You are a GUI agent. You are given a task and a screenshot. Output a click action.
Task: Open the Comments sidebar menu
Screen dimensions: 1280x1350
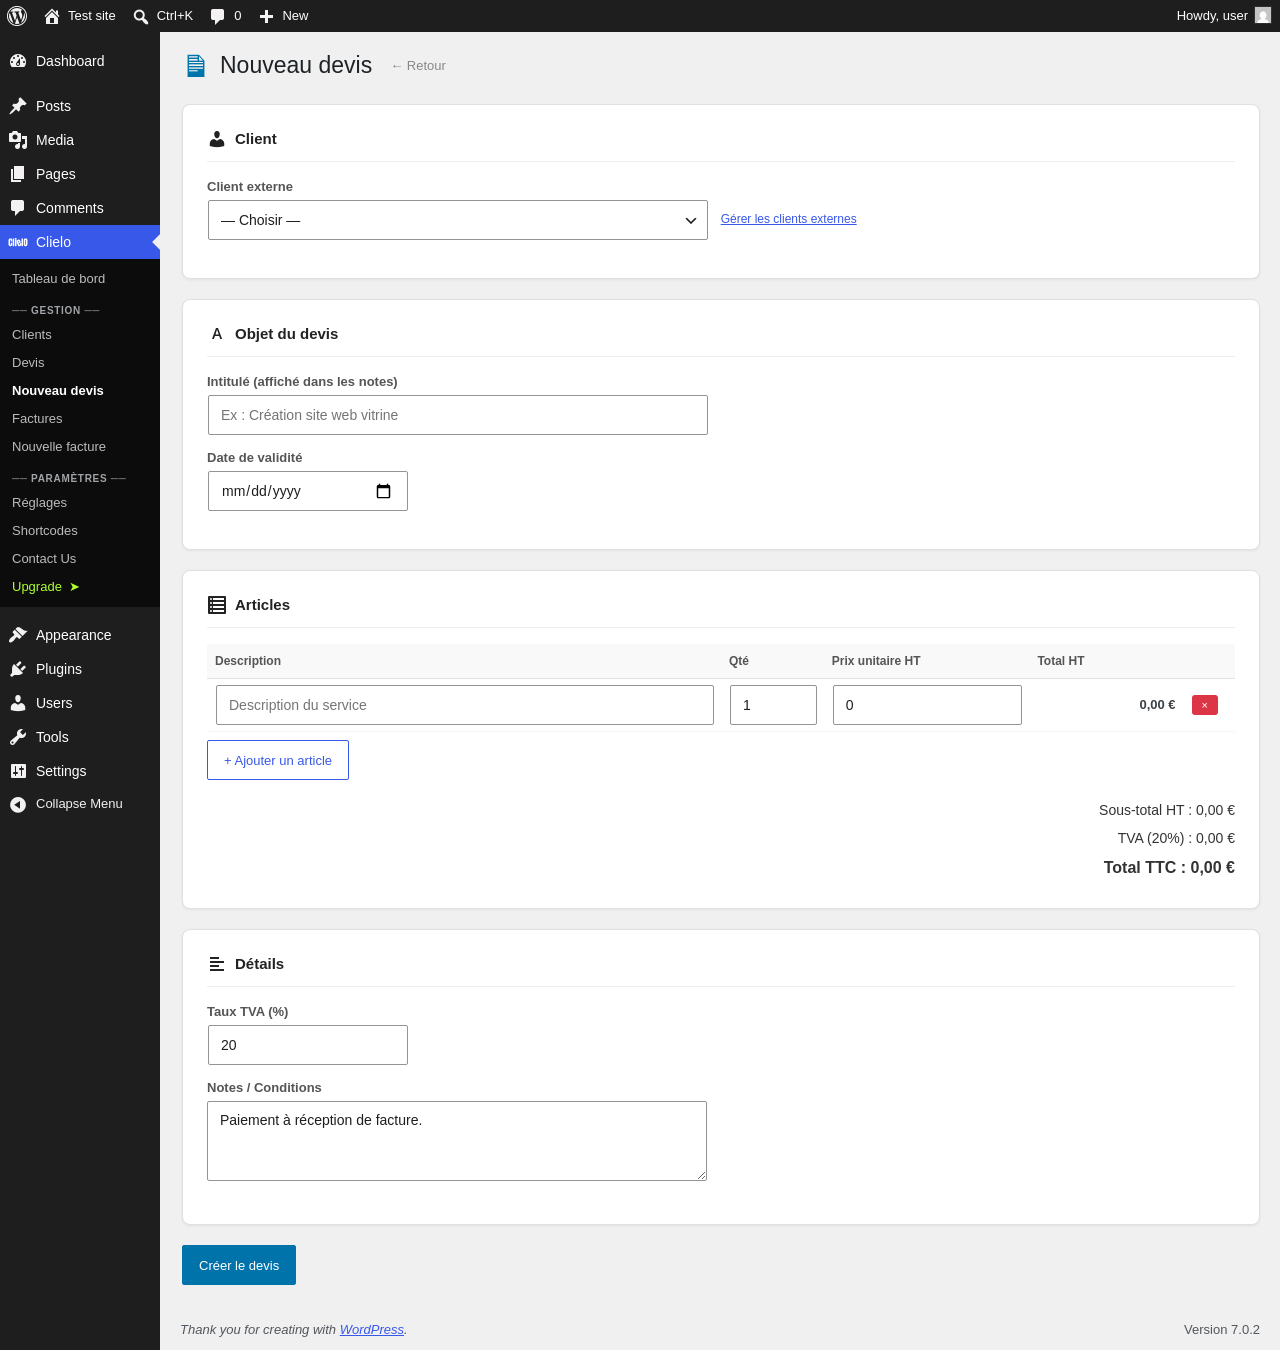pyautogui.click(x=80, y=208)
